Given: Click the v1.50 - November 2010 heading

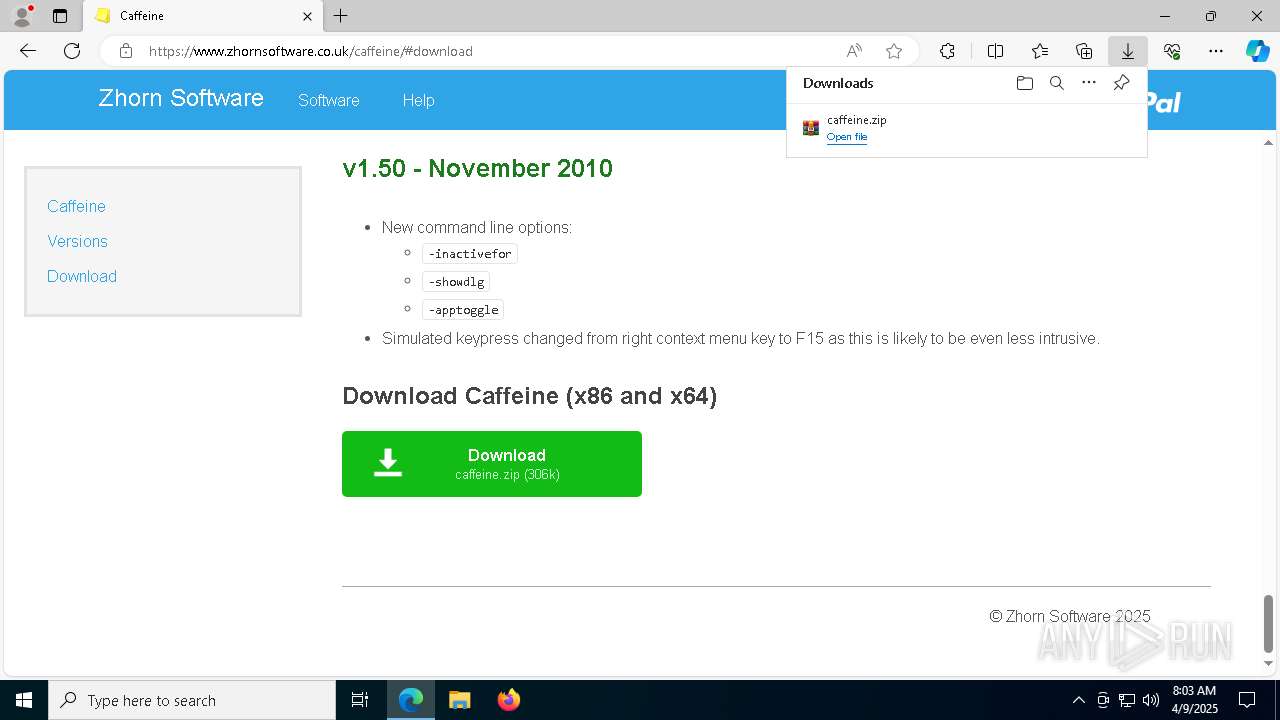Looking at the screenshot, I should pos(477,168).
